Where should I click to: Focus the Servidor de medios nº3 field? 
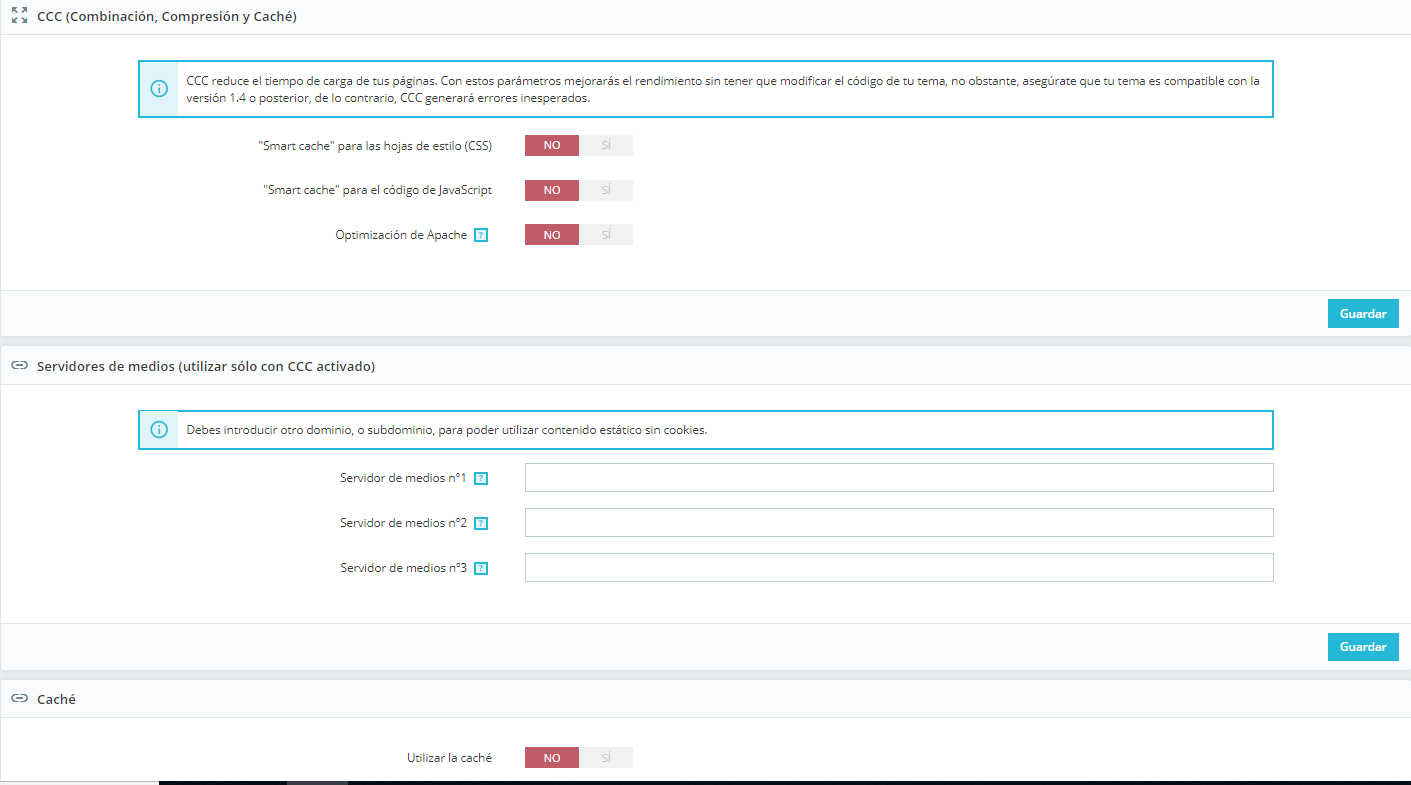[899, 567]
